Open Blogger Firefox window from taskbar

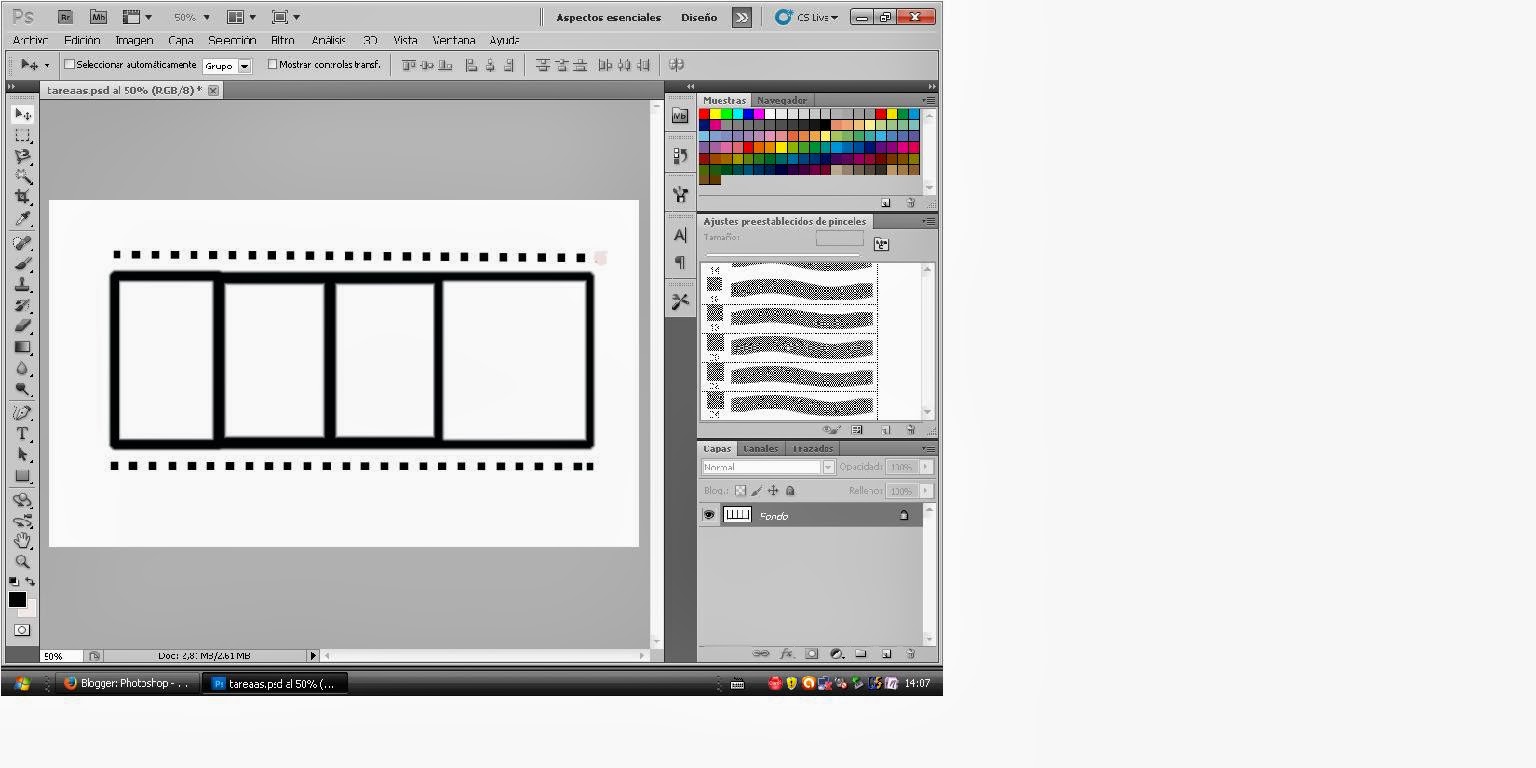(127, 683)
